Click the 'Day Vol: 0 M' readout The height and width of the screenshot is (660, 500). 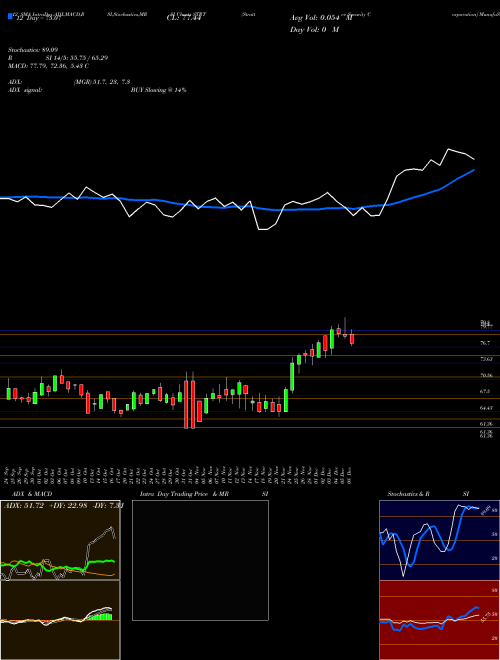pos(314,30)
